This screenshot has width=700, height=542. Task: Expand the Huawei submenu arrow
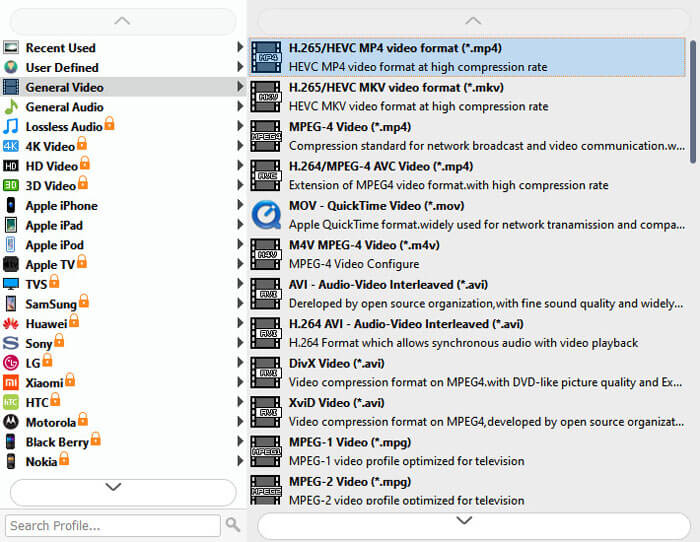point(240,323)
